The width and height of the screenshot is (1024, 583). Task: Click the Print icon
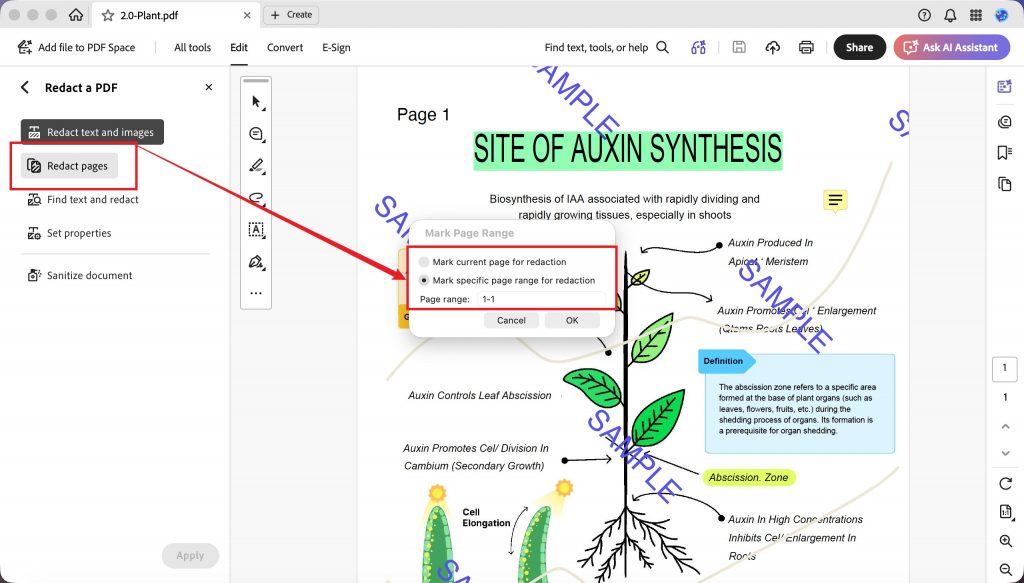point(807,47)
